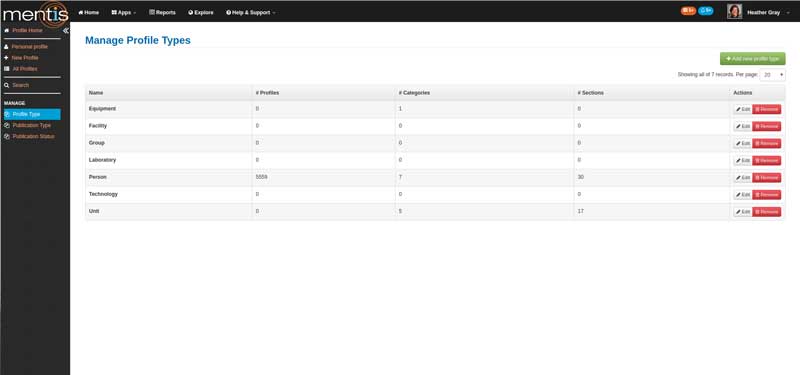Edit the Equipment profile type
This screenshot has height=375, width=800.
(x=743, y=109)
